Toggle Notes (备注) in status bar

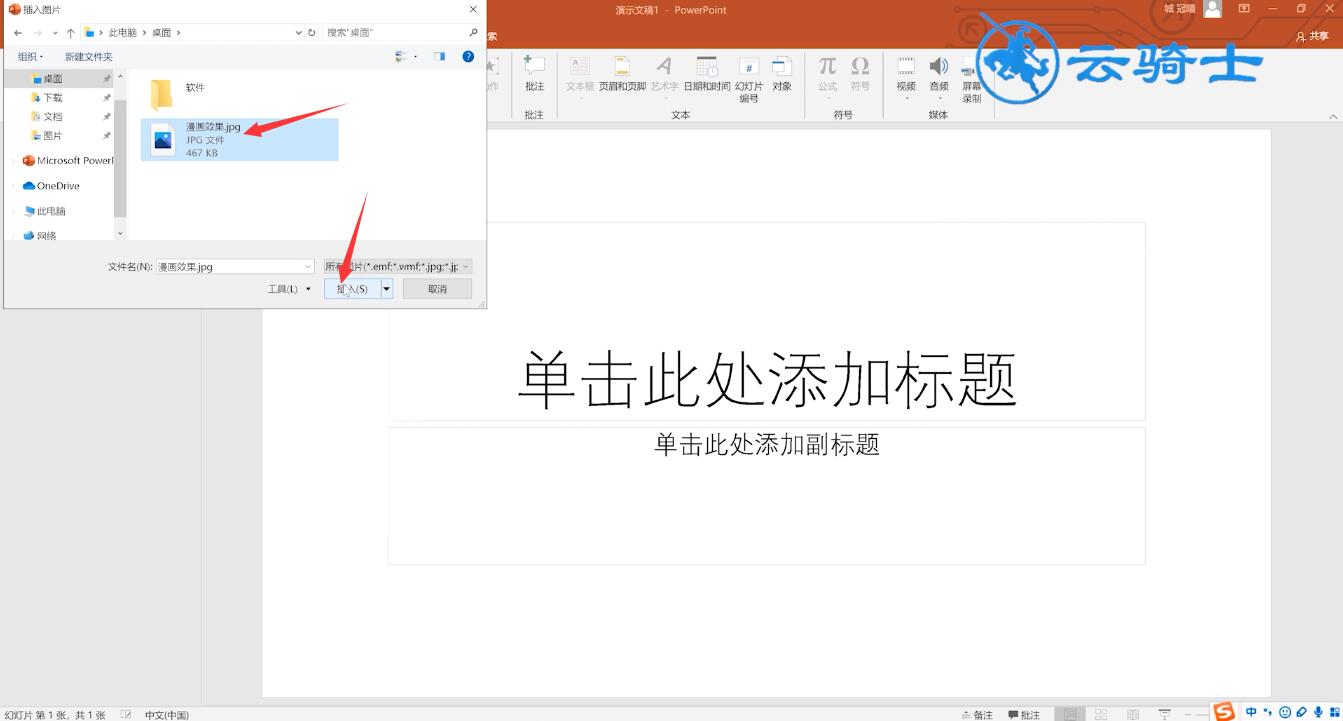pos(977,714)
